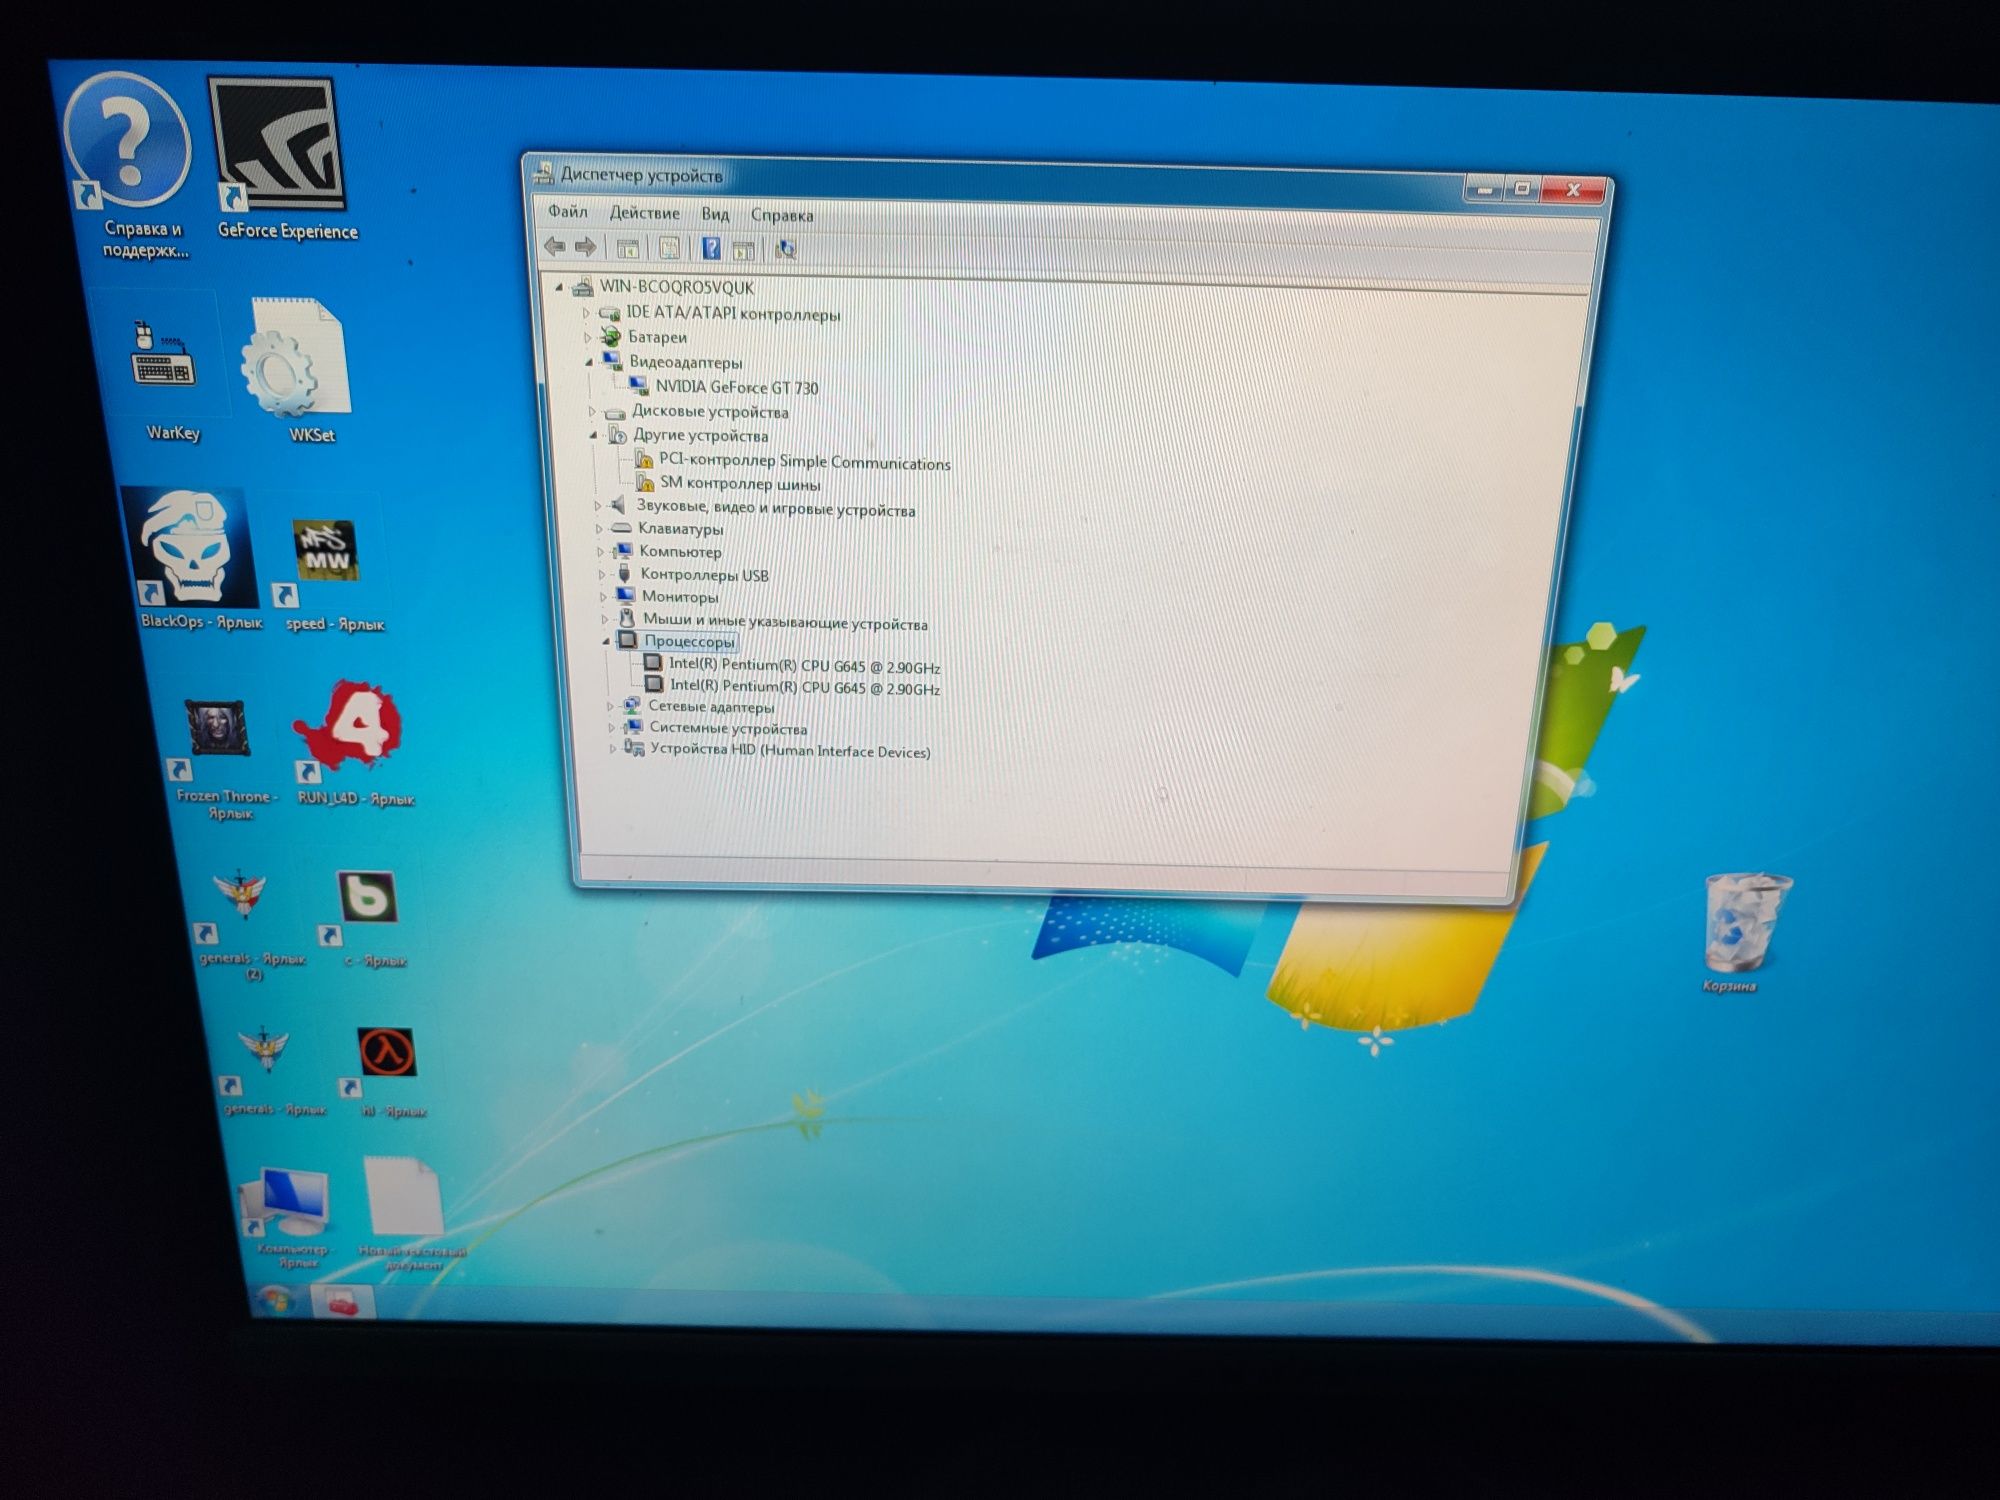
Task: Expand the Батареи node arrow
Action: pos(588,337)
